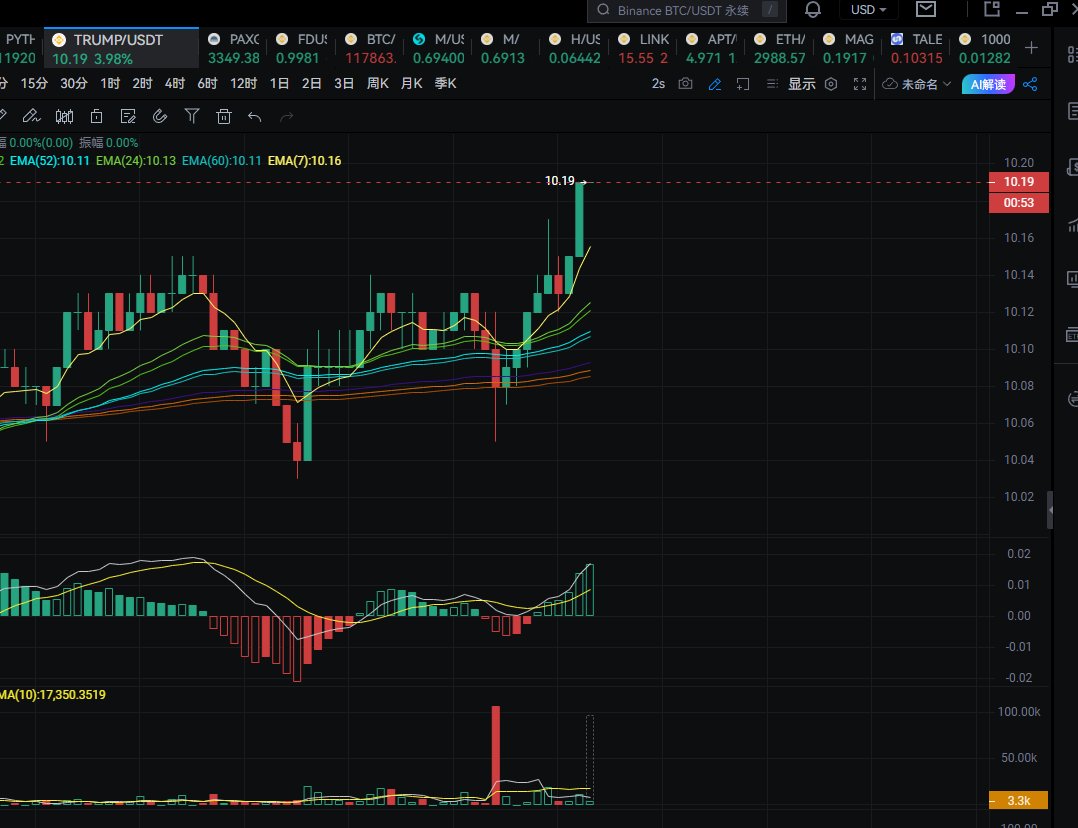Open the M/US tab priced 0.69400
Screen dimensions: 1078x828
coord(439,48)
